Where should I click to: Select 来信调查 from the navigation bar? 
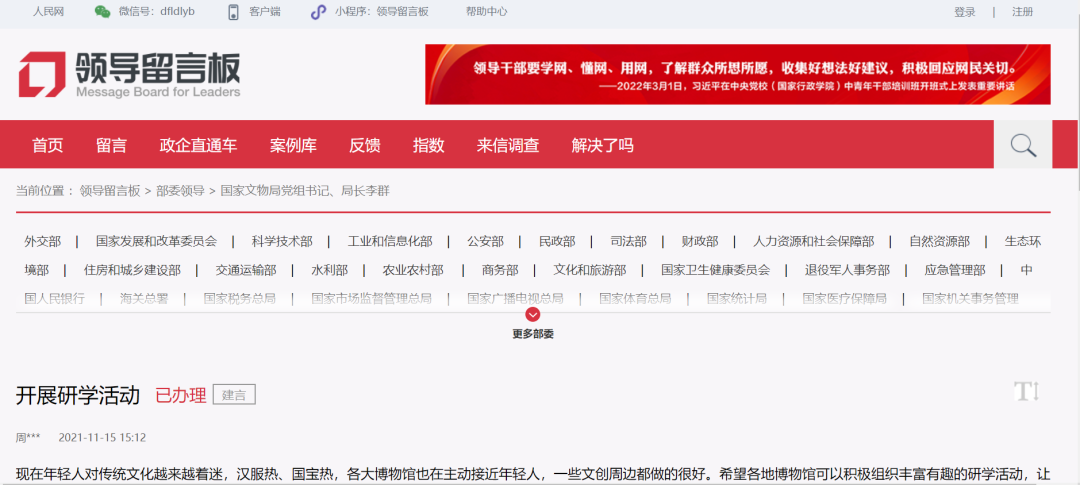(x=508, y=145)
